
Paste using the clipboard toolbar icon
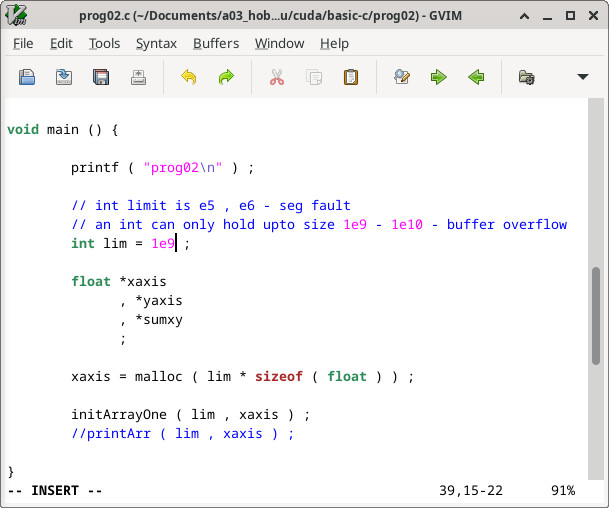[351, 77]
